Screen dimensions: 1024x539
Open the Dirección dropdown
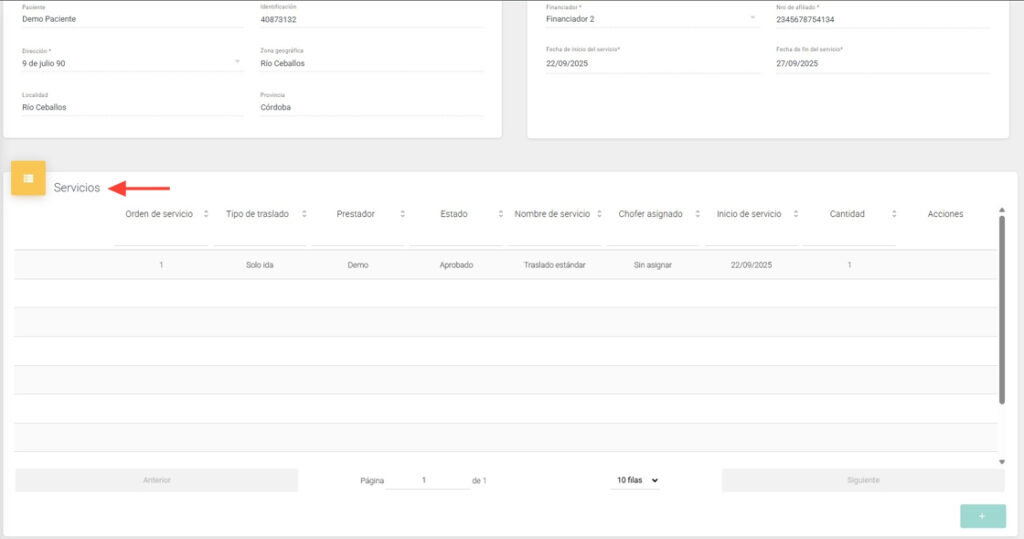coord(237,63)
